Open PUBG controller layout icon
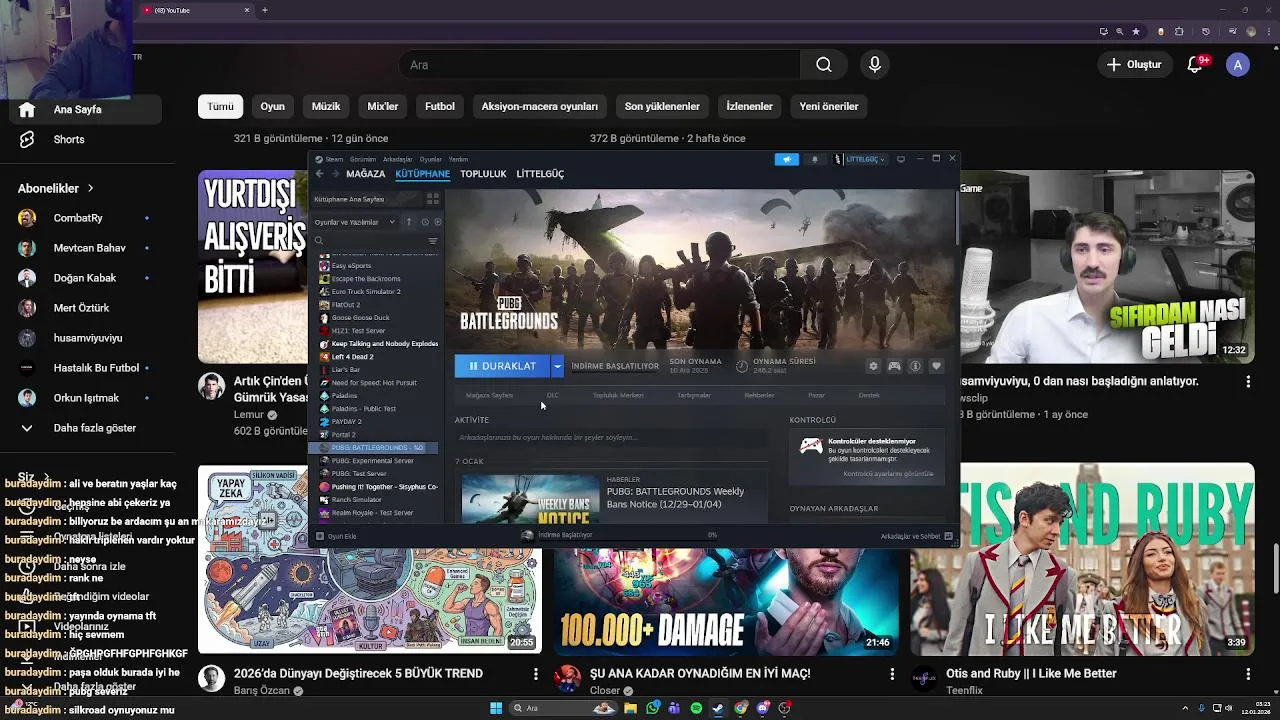 (x=894, y=366)
